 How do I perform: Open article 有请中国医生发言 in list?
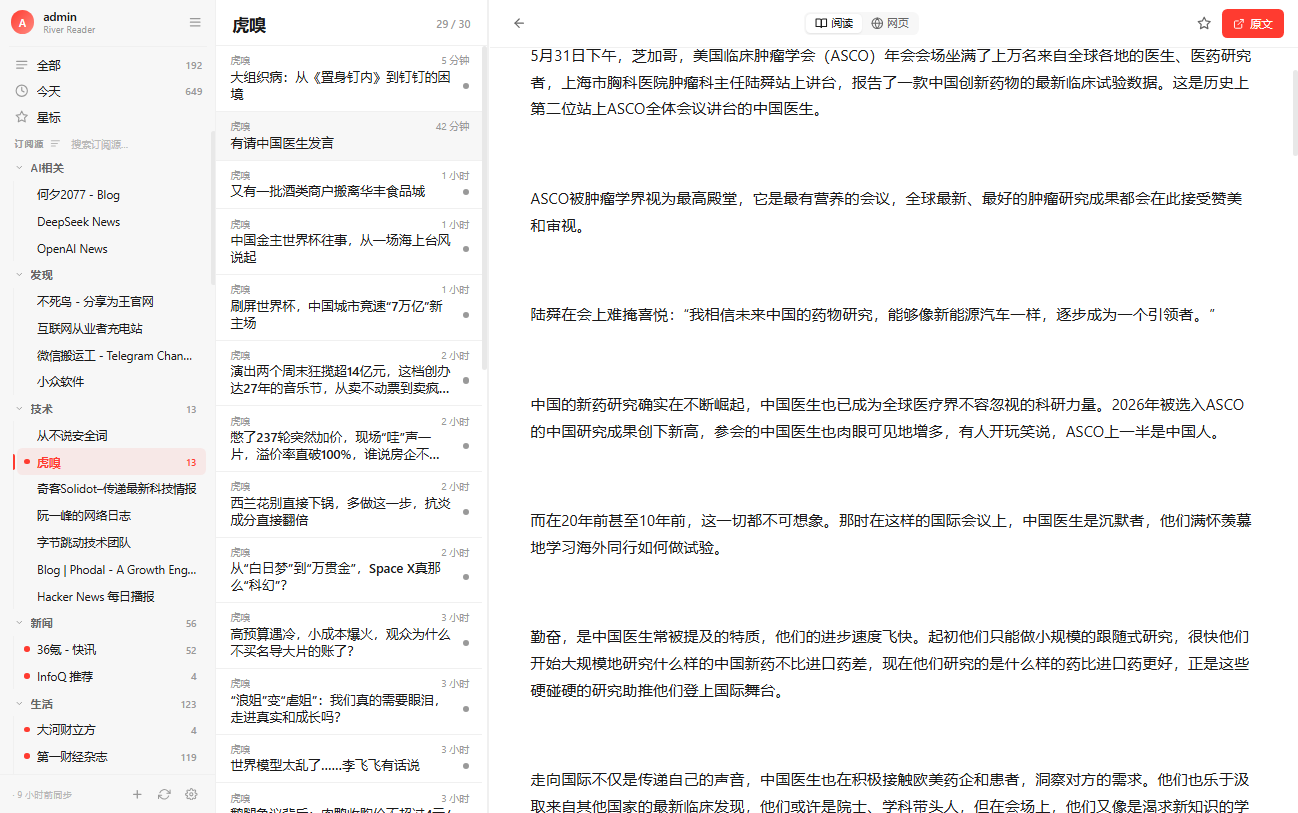point(348,136)
